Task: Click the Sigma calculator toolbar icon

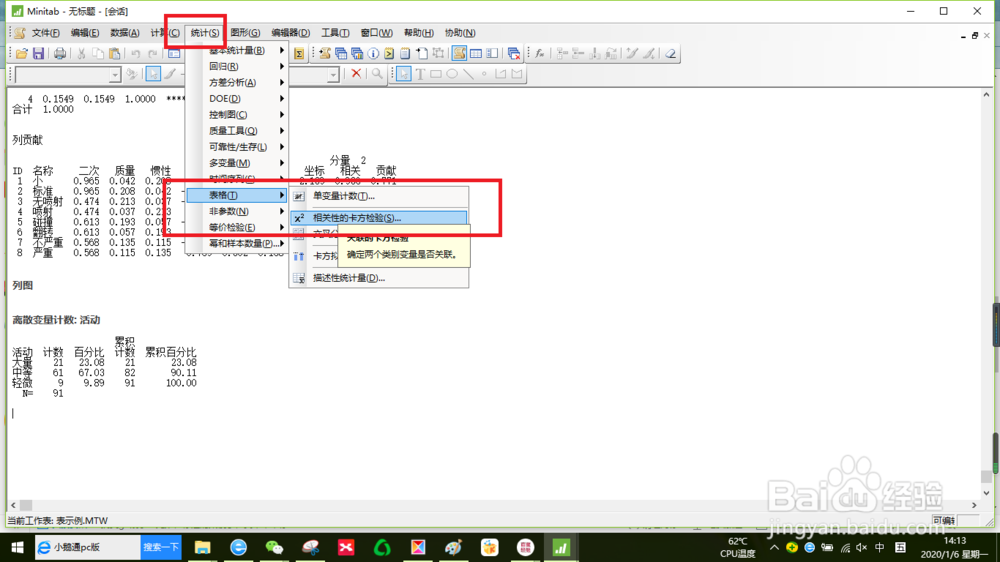Action: point(298,54)
